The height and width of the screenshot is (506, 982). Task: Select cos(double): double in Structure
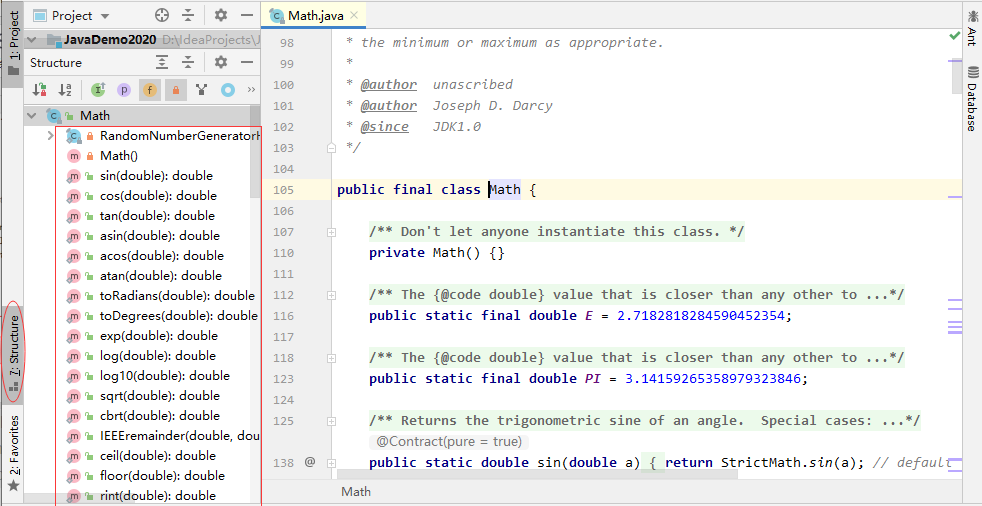tap(159, 196)
